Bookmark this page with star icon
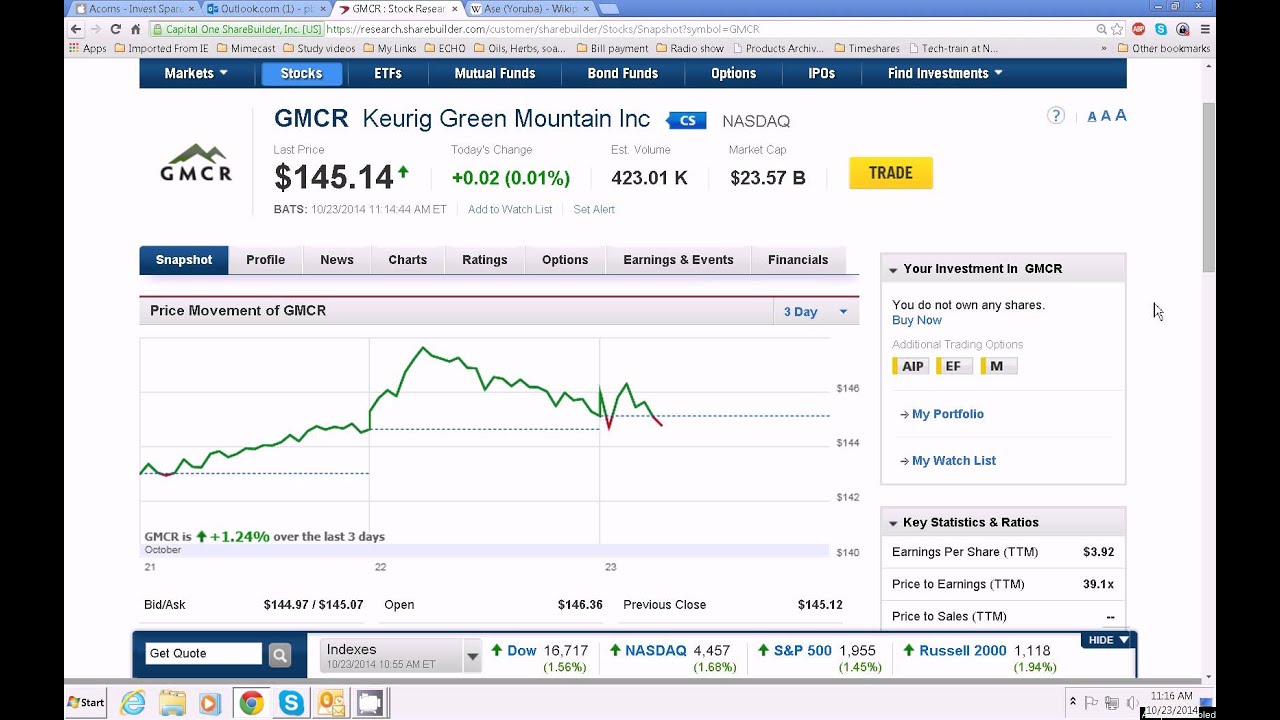 (x=1117, y=29)
